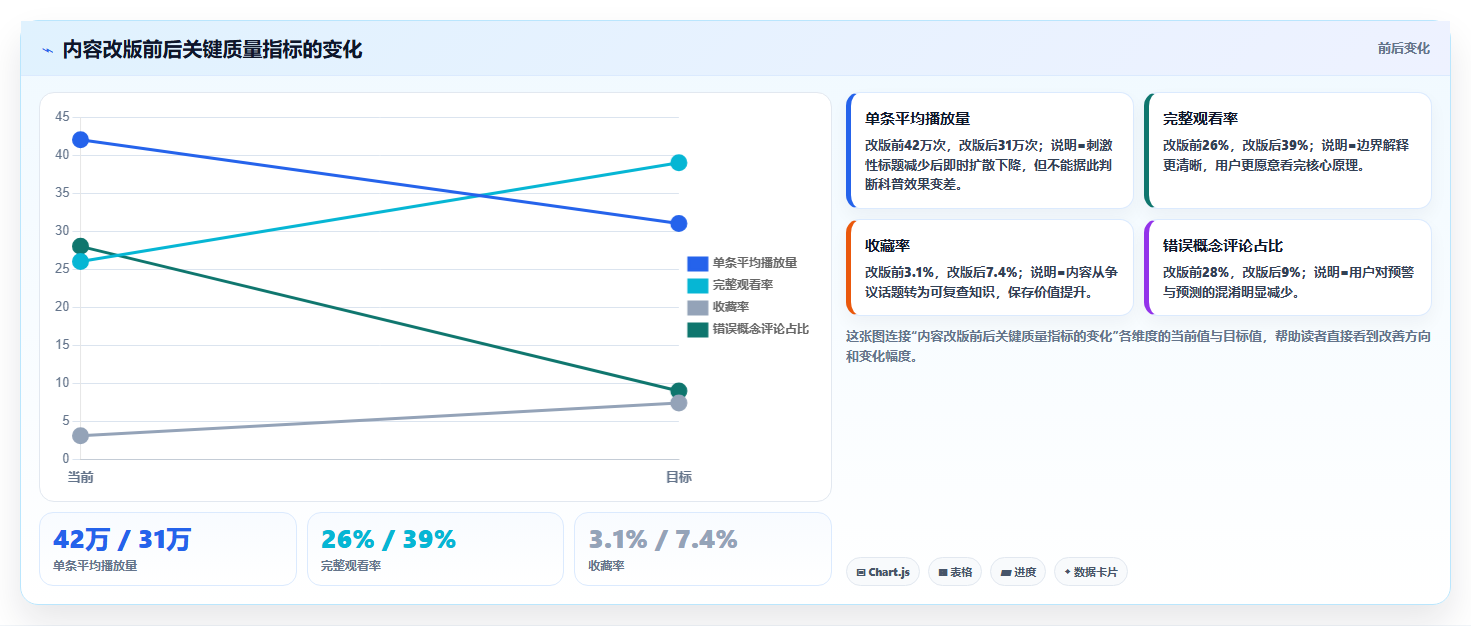Click the 错误概念评论占比 legend label
The height and width of the screenshot is (626, 1471).
(x=761, y=329)
